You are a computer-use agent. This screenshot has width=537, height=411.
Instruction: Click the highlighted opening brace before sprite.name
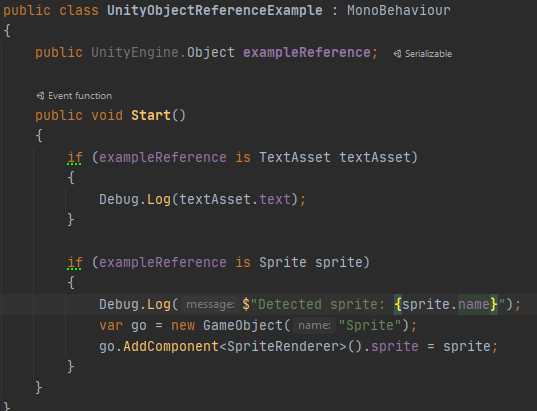coord(398,304)
